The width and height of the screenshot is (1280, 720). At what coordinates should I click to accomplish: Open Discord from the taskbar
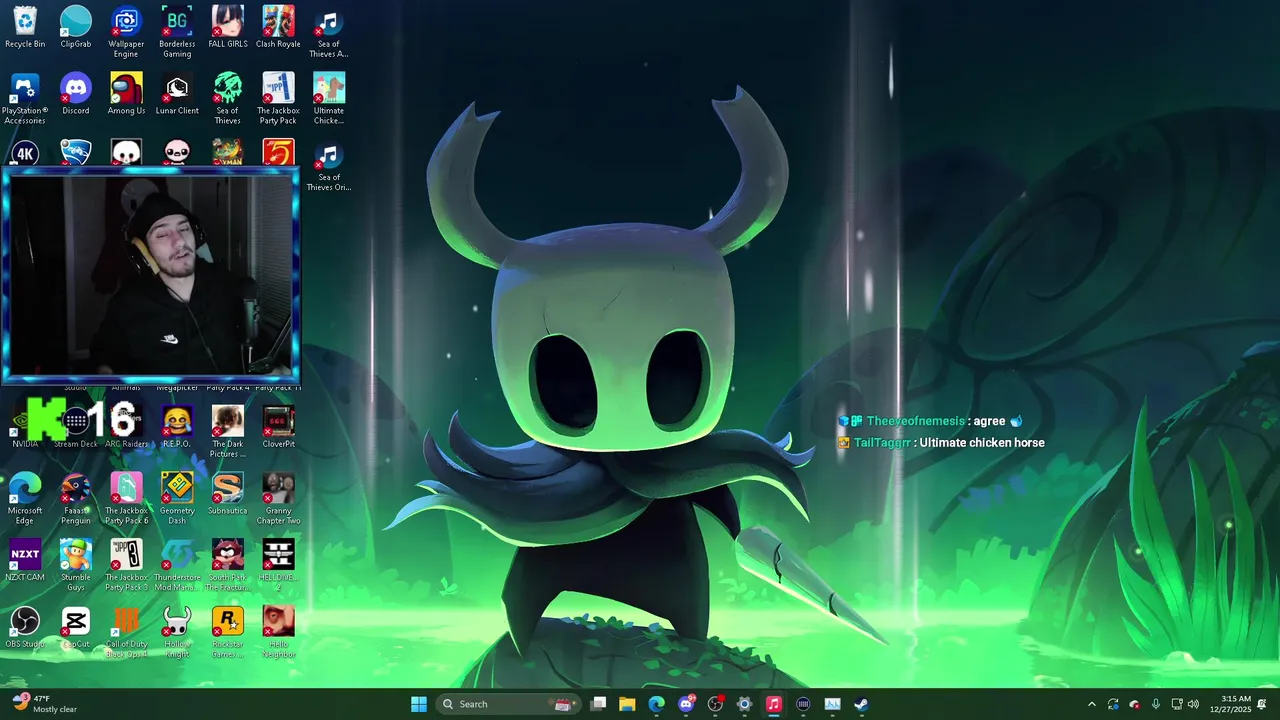point(686,704)
